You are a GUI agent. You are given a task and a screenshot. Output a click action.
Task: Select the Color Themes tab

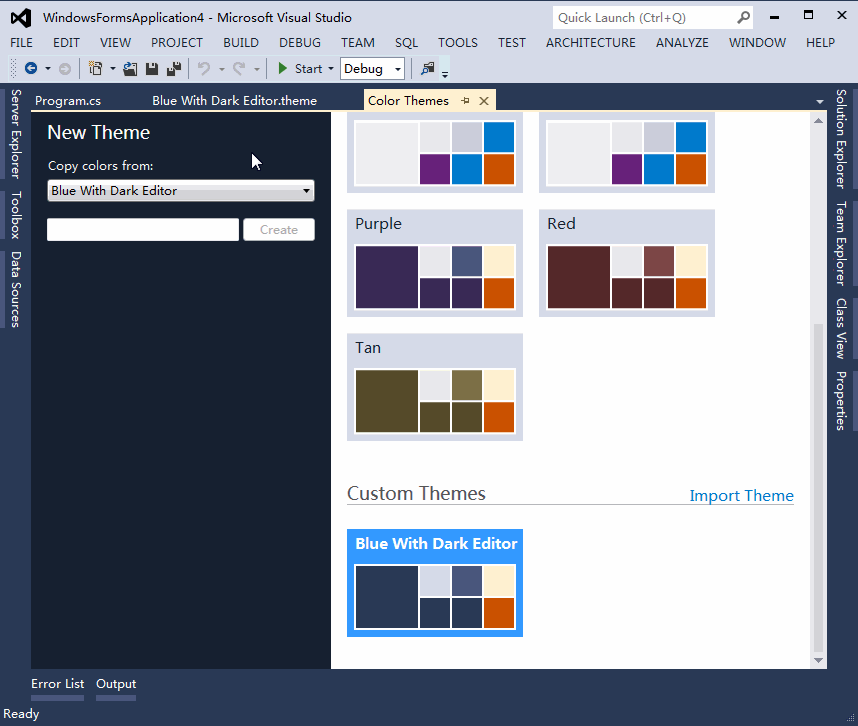click(x=408, y=101)
